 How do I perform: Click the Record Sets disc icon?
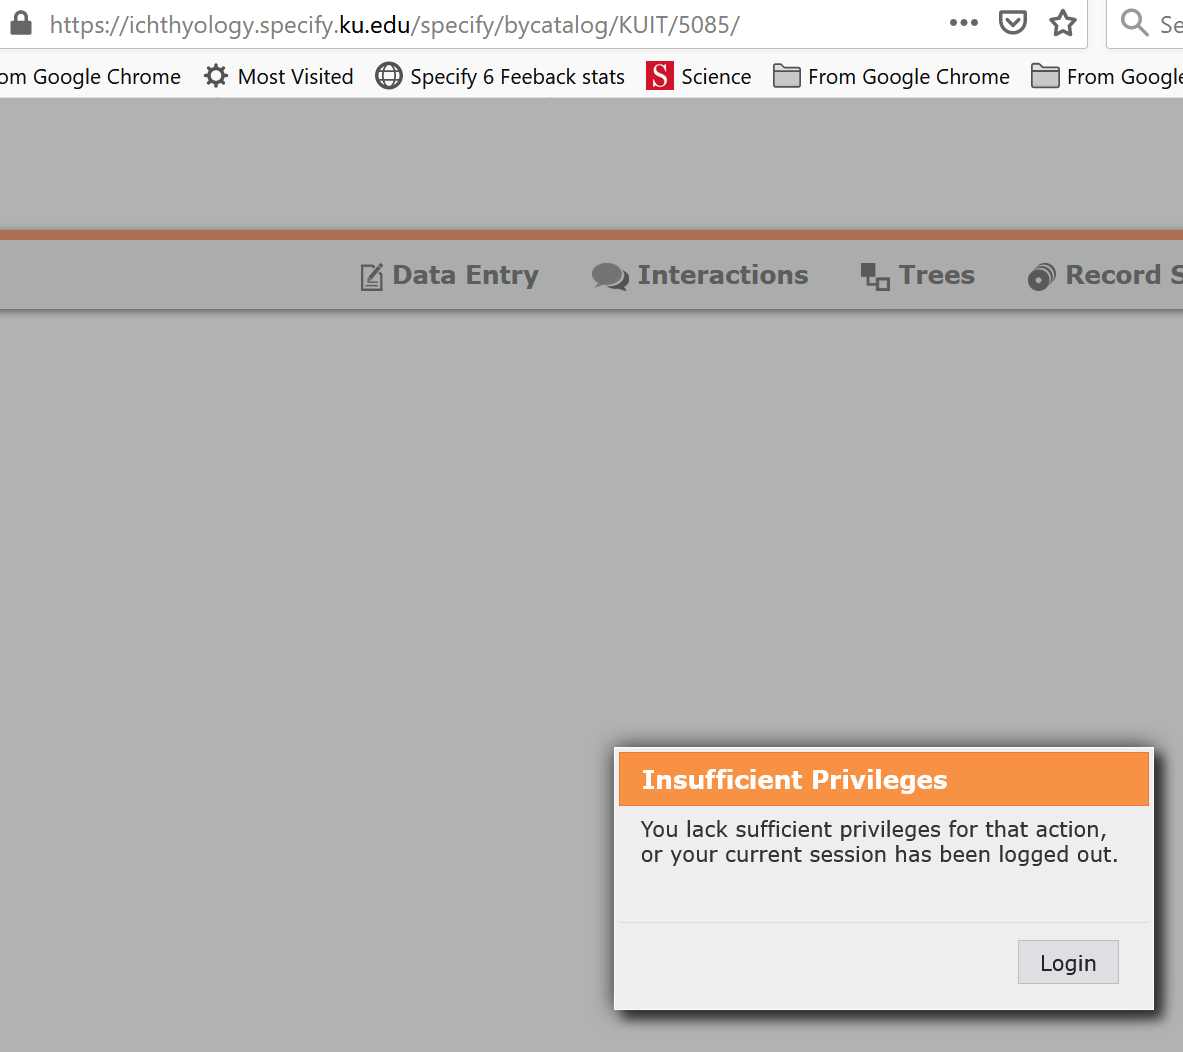pos(1041,276)
